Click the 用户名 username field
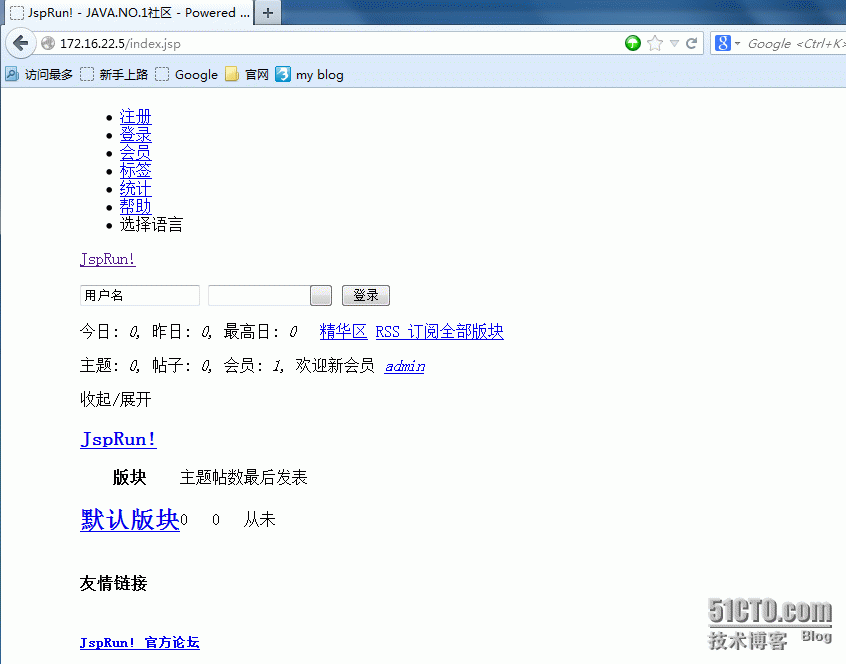846x664 pixels. pyautogui.click(x=140, y=295)
